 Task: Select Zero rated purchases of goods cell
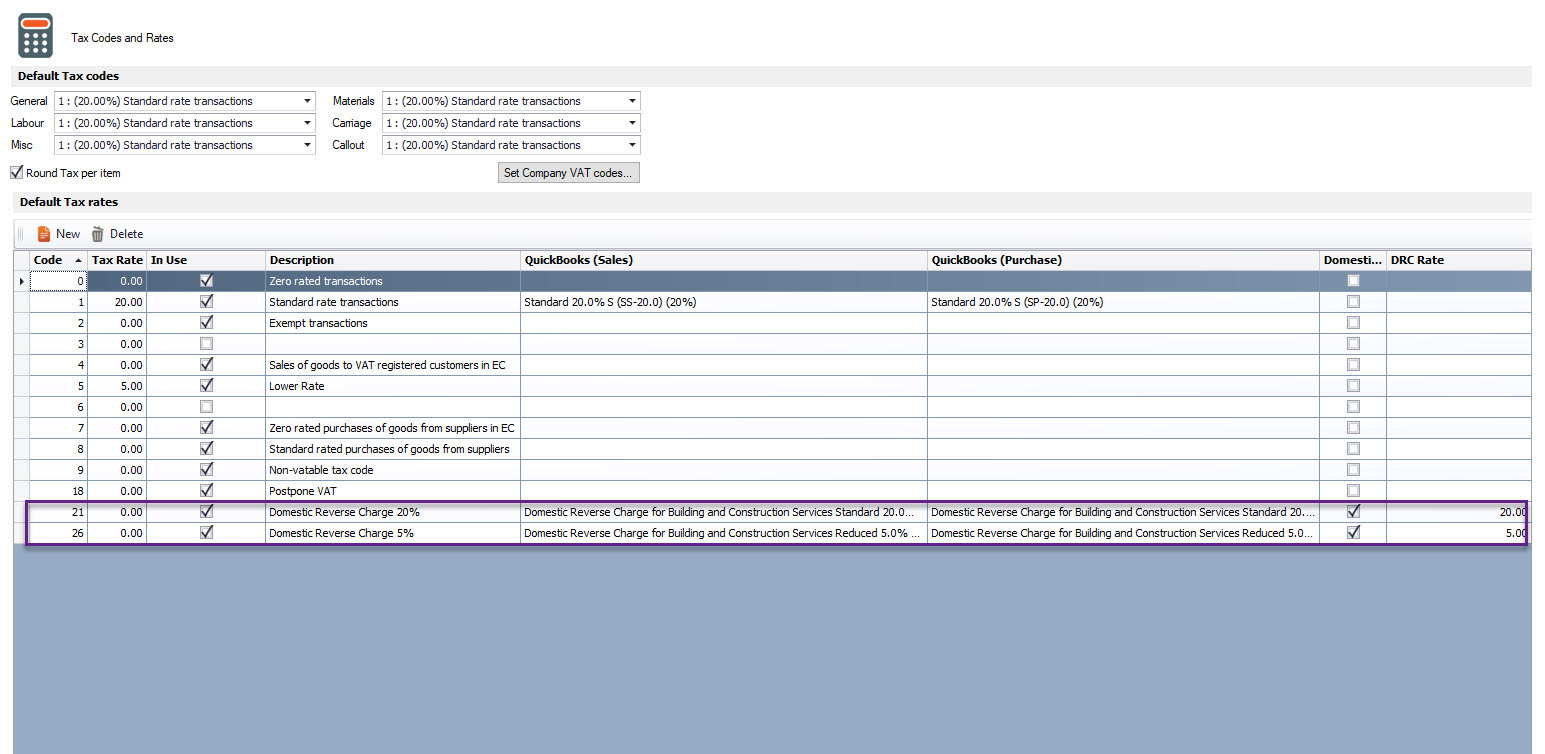click(x=393, y=428)
